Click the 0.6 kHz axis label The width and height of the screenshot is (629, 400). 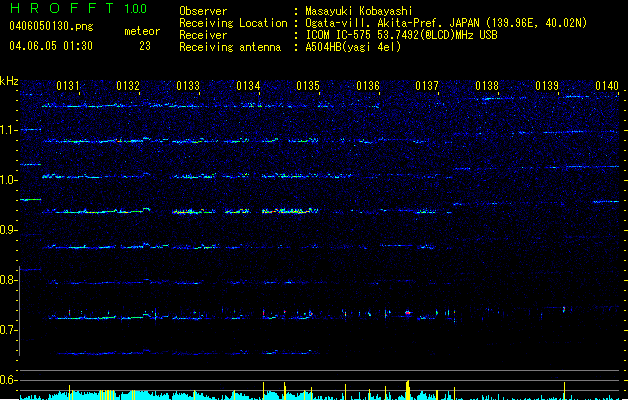click(x=8, y=380)
